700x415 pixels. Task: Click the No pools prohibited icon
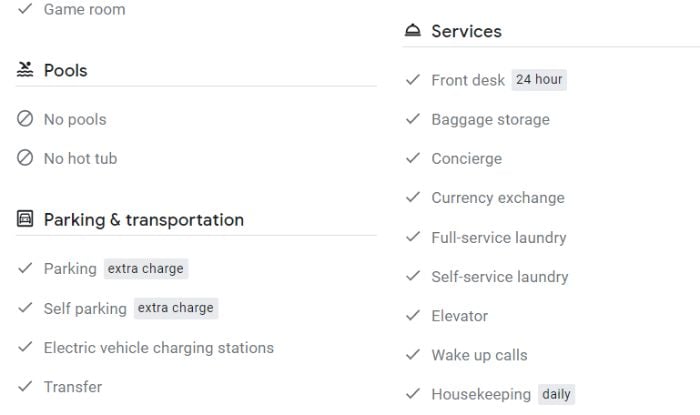point(25,119)
